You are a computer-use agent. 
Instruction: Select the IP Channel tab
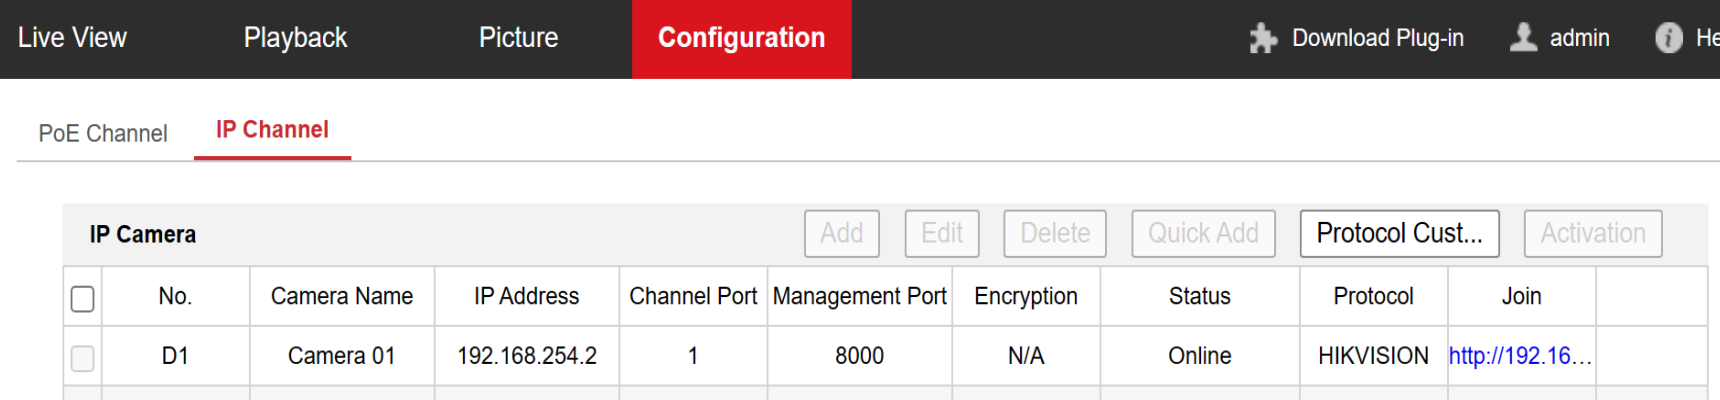pos(272,130)
